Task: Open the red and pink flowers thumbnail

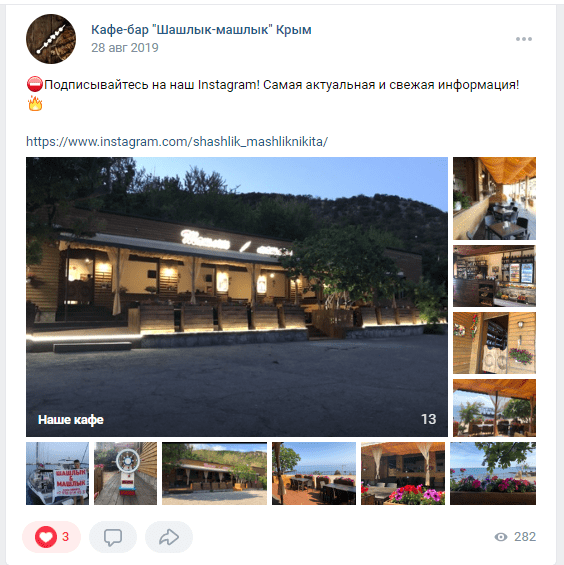Action: pos(403,473)
